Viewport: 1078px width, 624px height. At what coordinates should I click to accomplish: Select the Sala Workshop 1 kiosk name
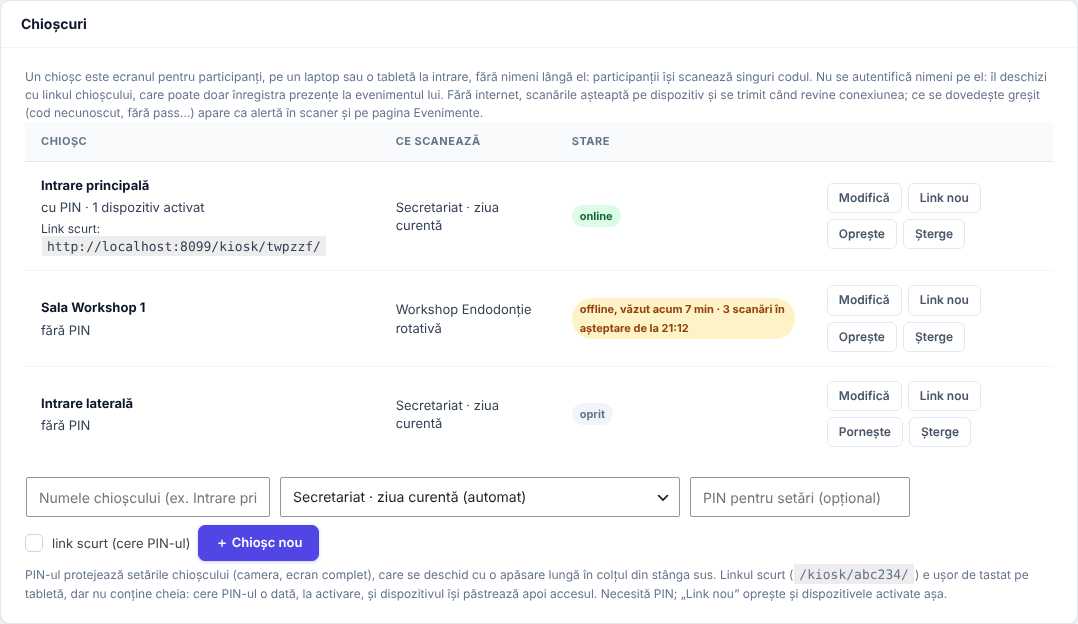93,308
